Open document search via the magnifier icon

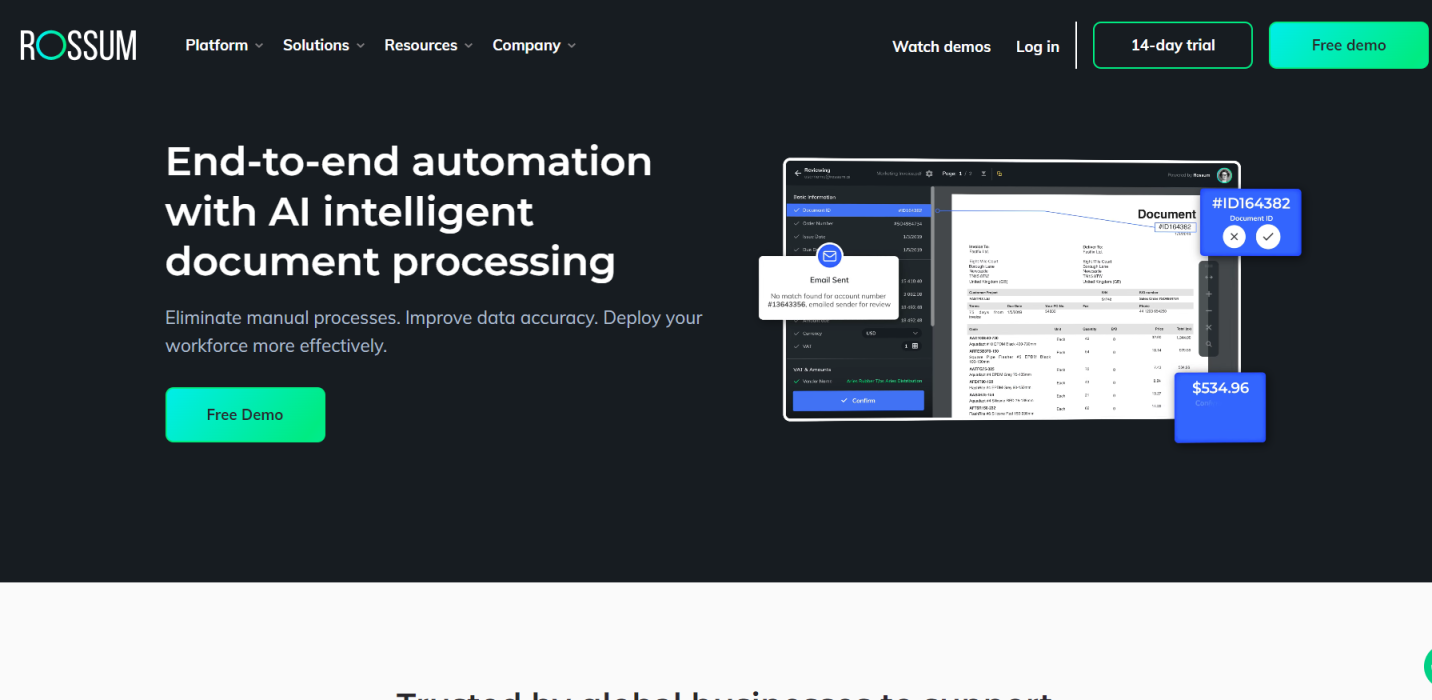point(1209,344)
